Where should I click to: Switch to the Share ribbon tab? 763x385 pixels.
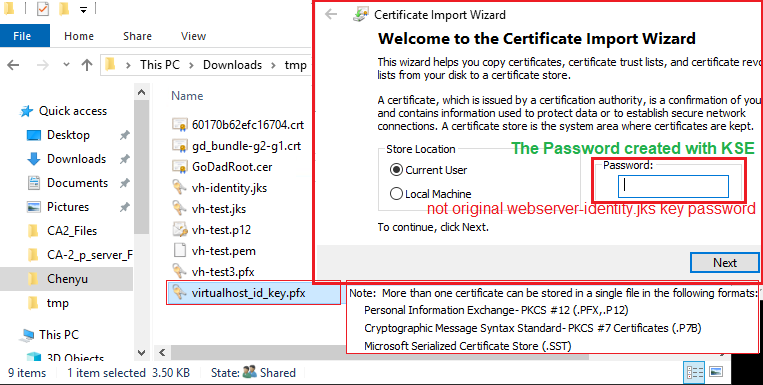(x=137, y=36)
